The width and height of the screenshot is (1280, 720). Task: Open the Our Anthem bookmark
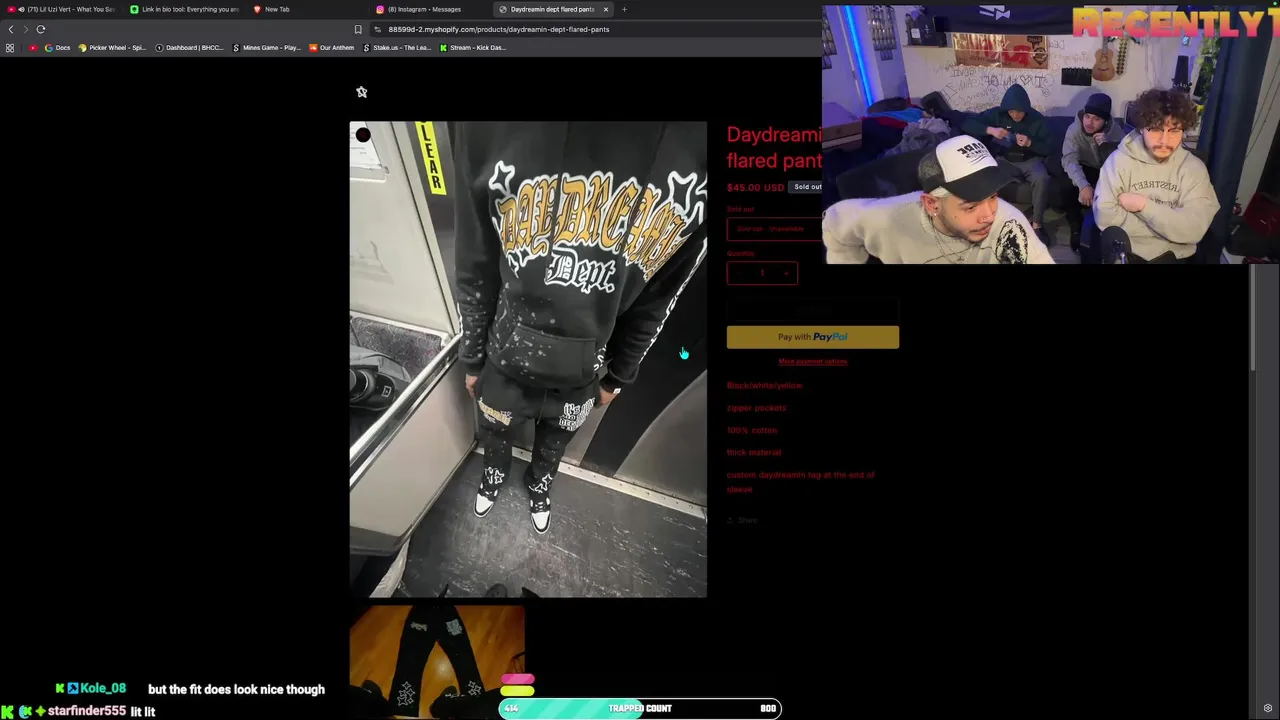click(331, 48)
